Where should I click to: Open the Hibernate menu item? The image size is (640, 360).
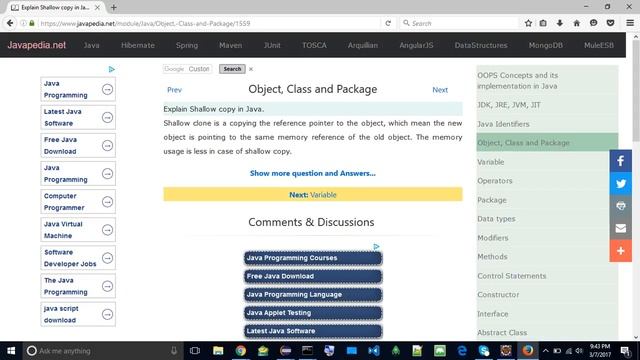138,45
